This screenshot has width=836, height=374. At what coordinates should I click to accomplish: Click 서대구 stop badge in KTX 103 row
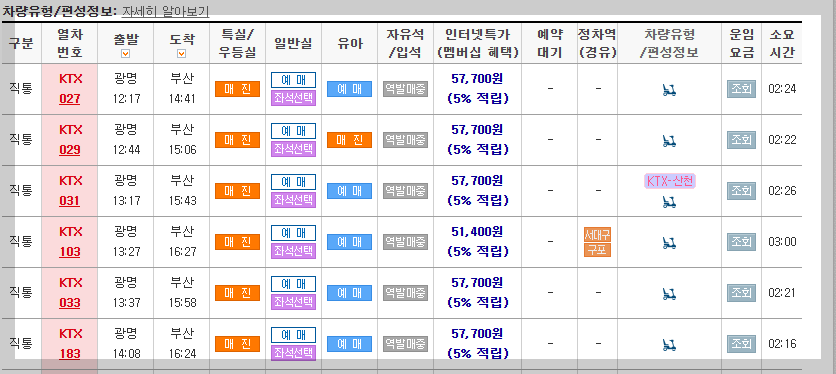coord(598,234)
